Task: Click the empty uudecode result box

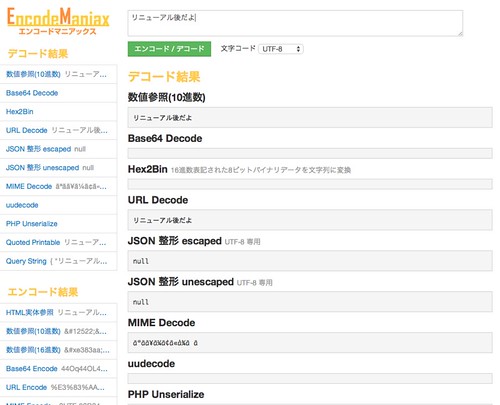Action: tap(310, 378)
